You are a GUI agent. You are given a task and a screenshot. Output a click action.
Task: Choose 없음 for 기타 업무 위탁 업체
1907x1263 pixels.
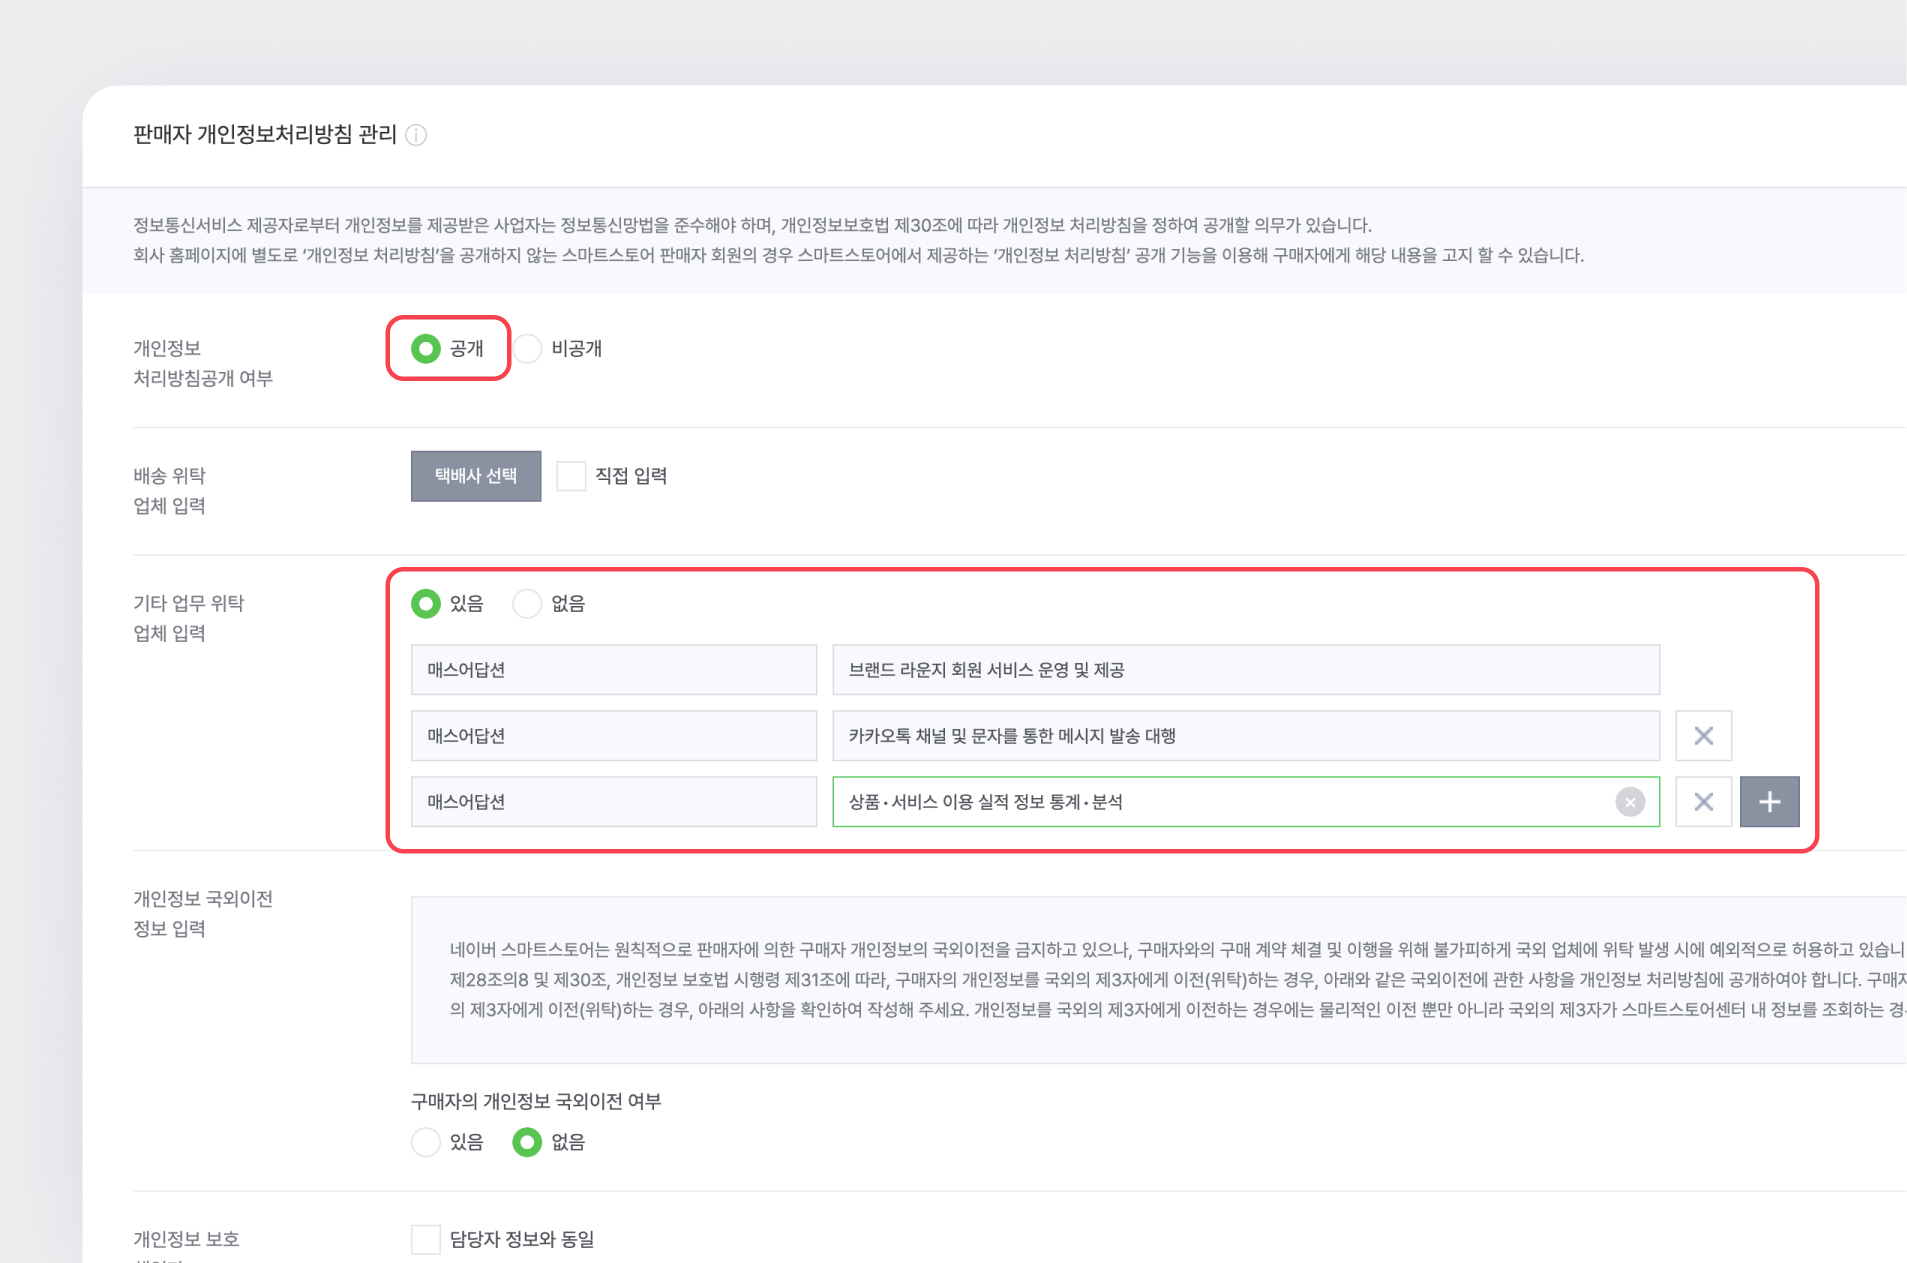527,603
